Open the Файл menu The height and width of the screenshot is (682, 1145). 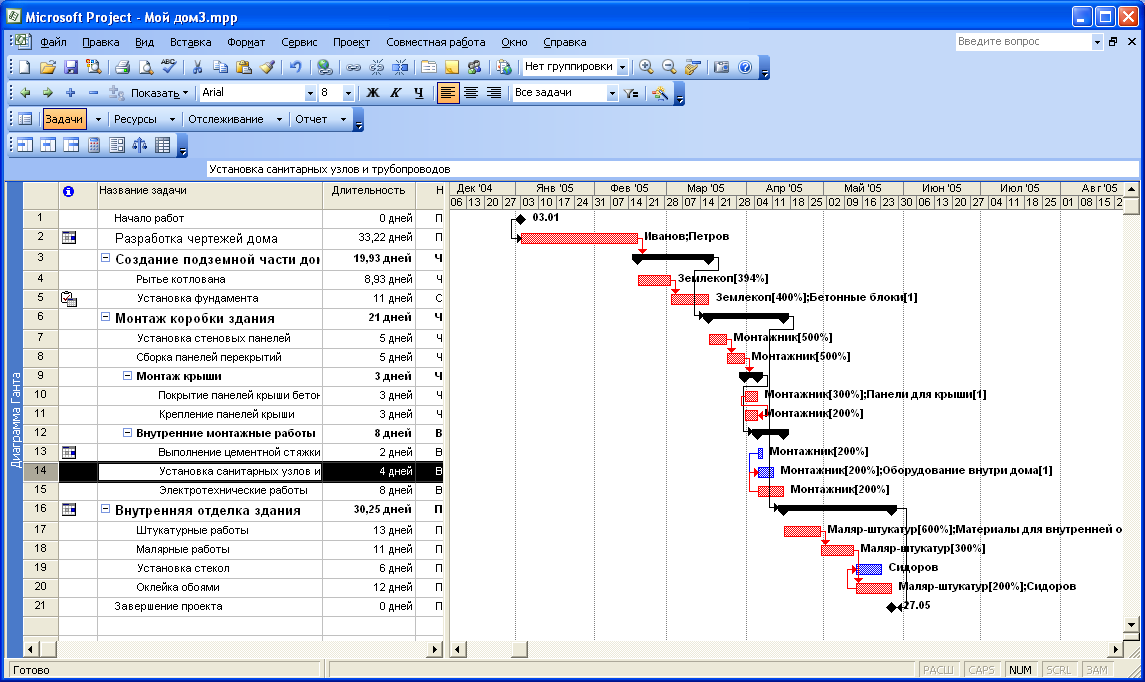(x=53, y=42)
